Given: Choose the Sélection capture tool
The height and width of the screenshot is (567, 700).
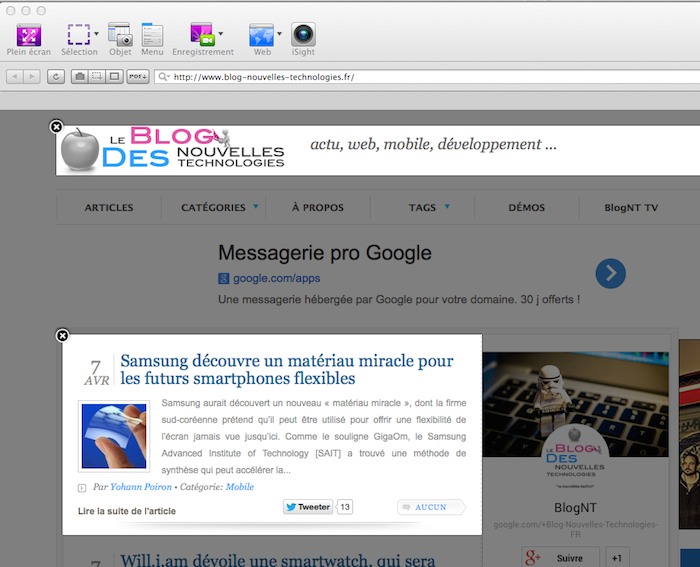Looking at the screenshot, I should [78, 34].
